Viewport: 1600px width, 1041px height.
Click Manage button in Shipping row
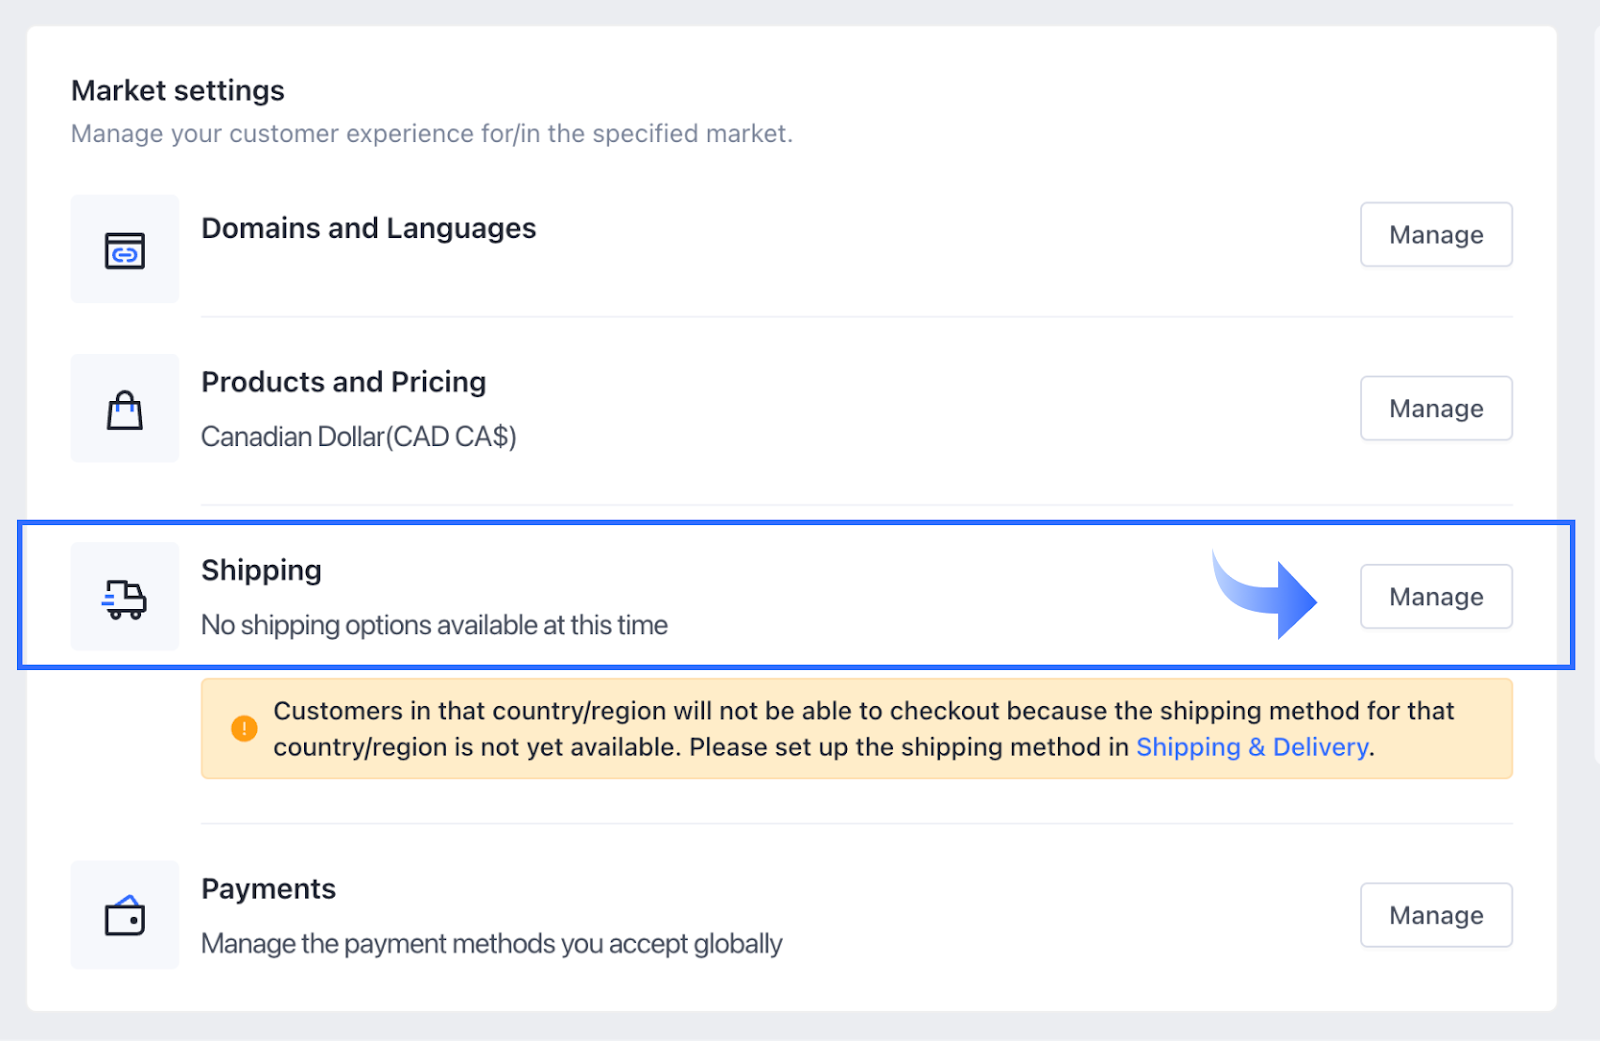tap(1436, 597)
